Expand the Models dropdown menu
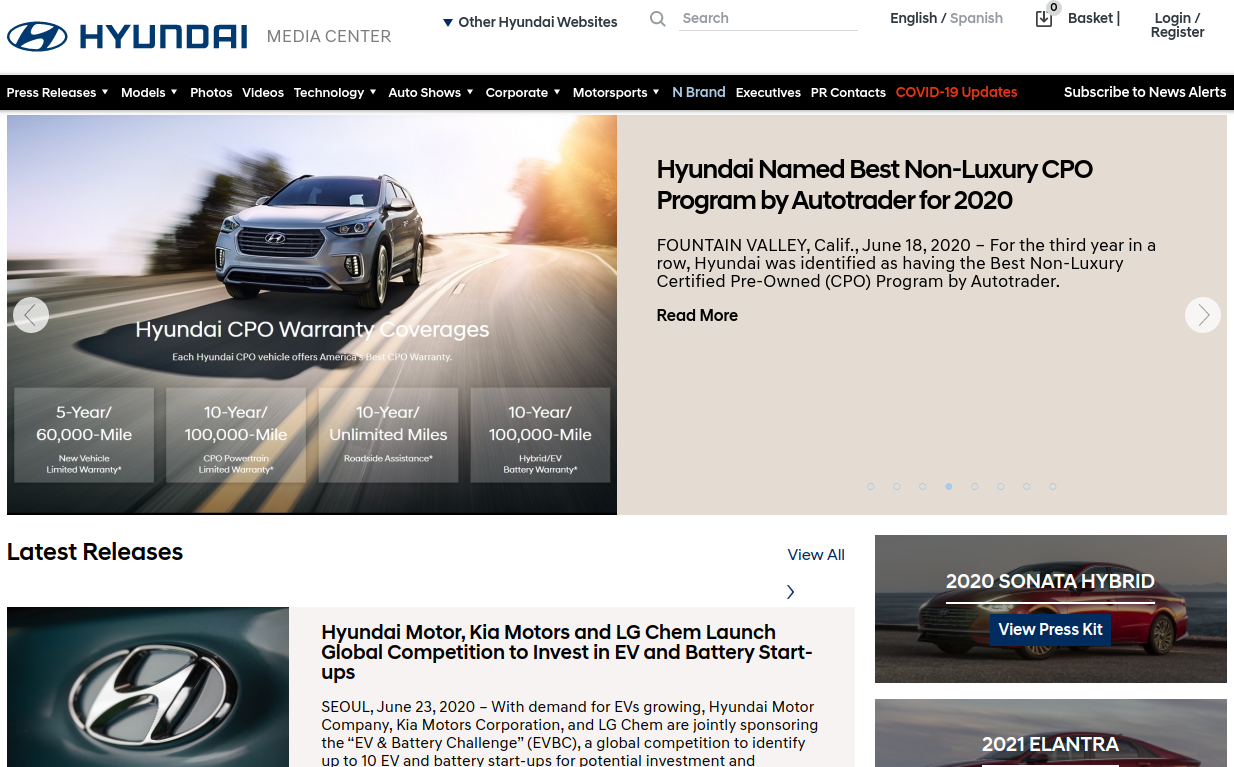1234x767 pixels. (150, 93)
